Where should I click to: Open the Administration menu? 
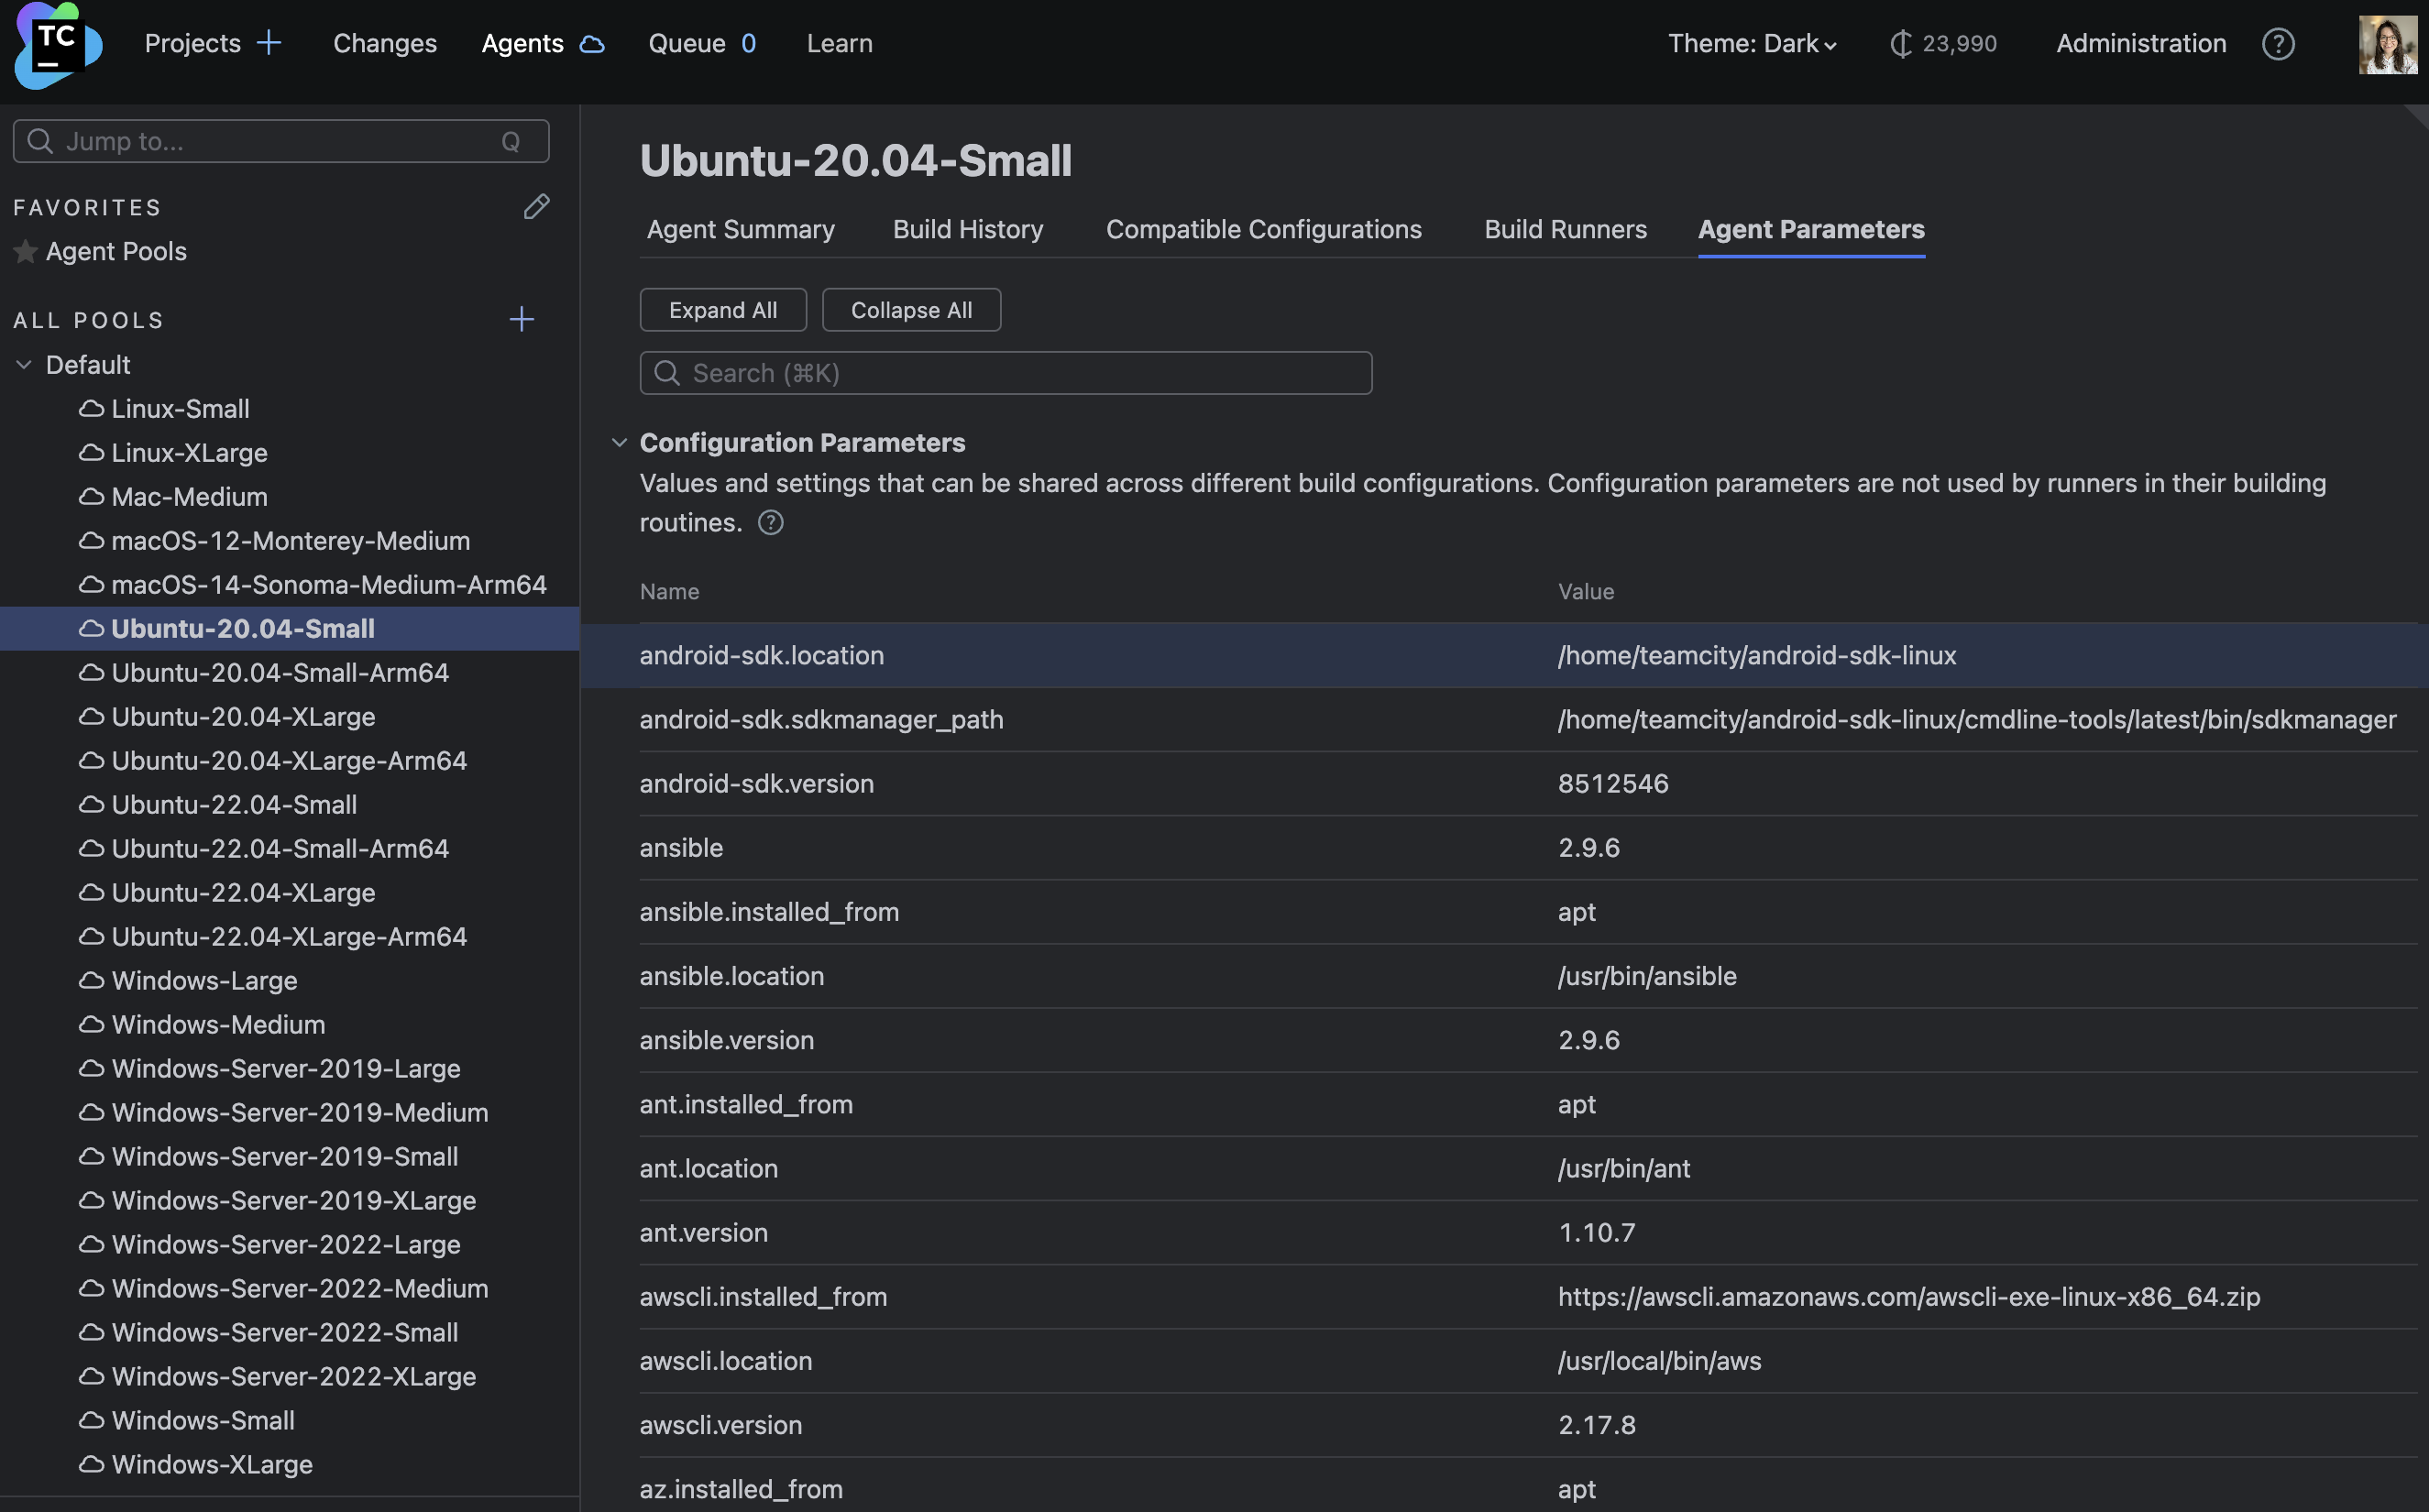2140,43
